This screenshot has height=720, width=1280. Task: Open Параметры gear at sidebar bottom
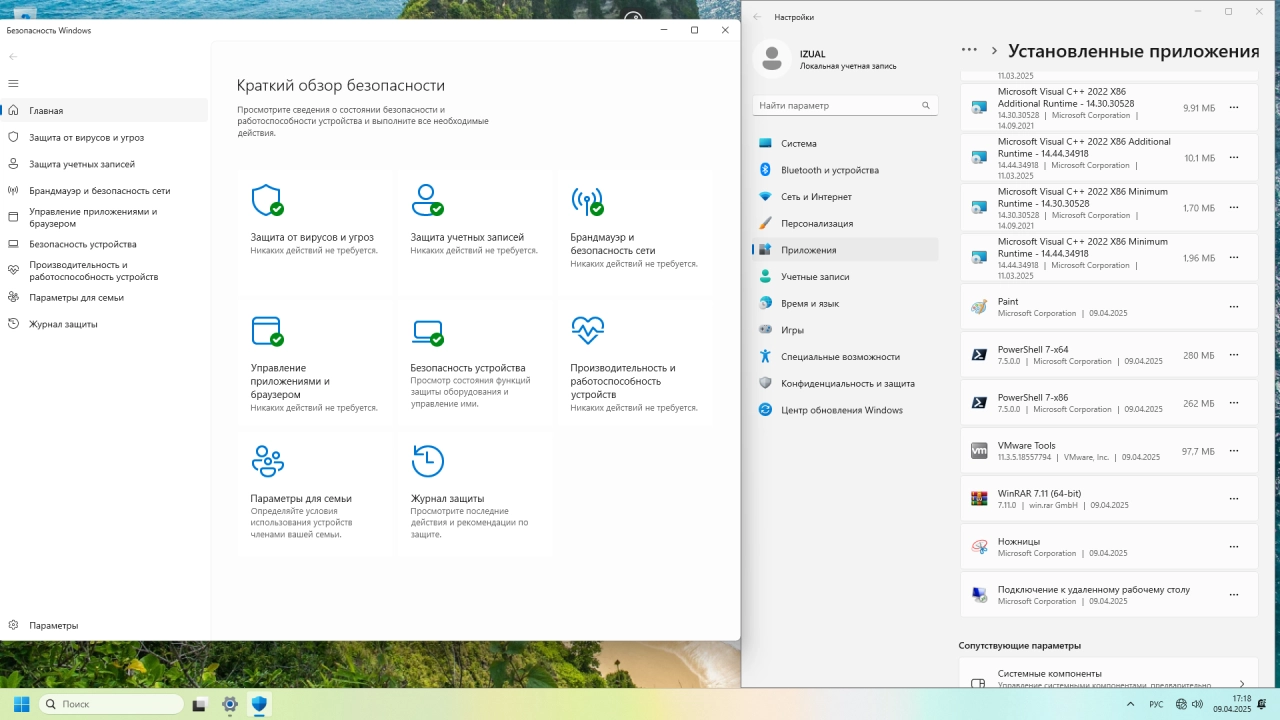[x=104, y=625]
